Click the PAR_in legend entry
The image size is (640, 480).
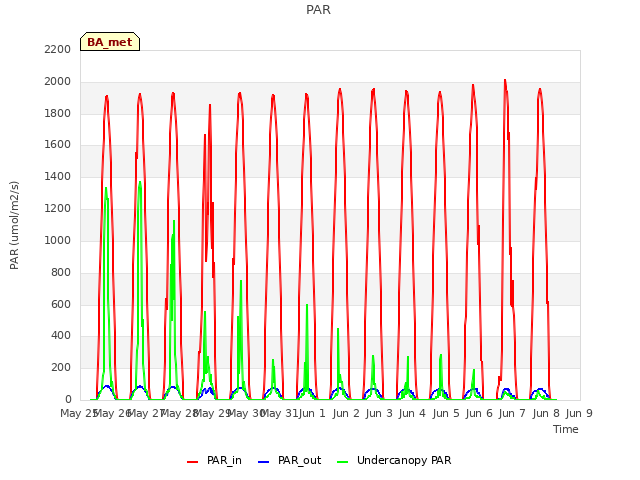point(214,460)
